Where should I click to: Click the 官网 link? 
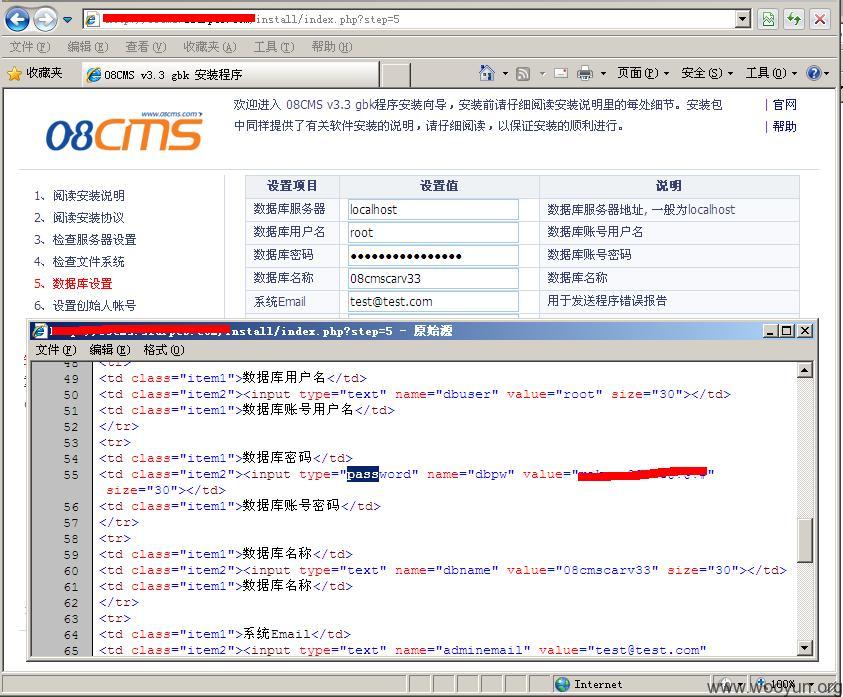point(784,105)
